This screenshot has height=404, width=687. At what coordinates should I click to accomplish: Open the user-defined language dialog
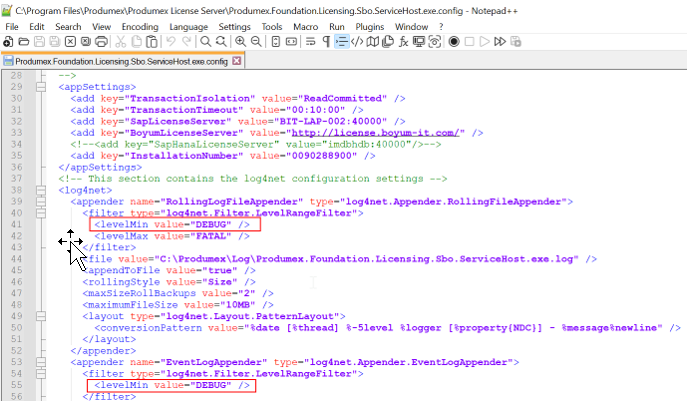pos(357,42)
